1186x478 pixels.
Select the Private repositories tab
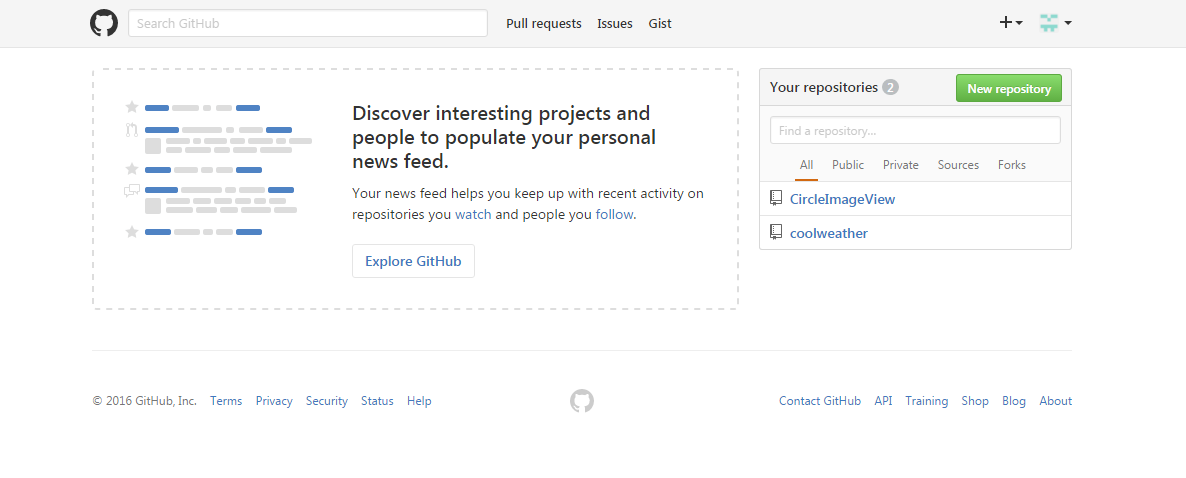901,165
